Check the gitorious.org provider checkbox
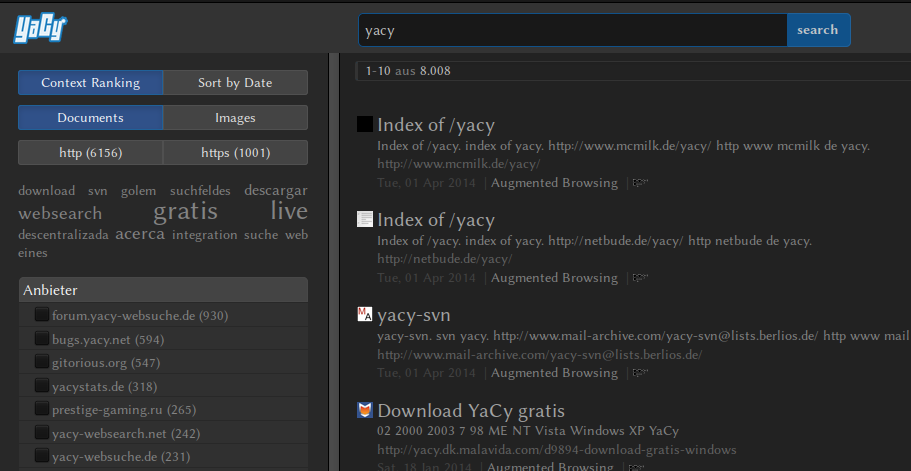This screenshot has width=911, height=471. pos(41,362)
